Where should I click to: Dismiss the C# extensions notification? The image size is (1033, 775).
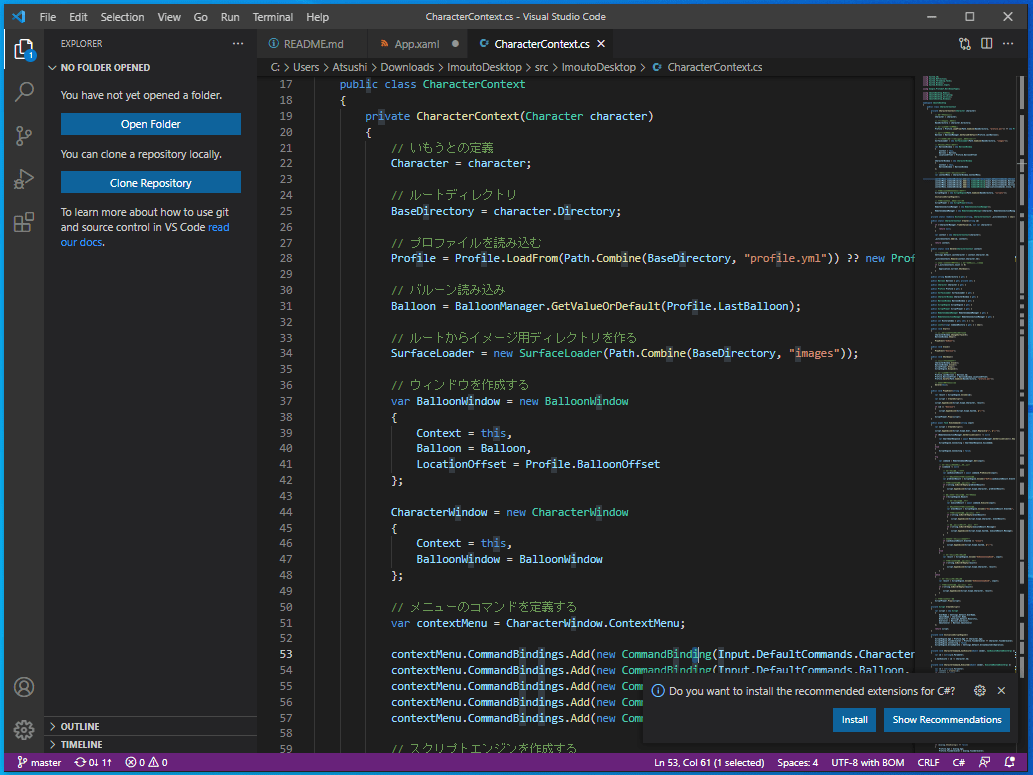[1001, 691]
